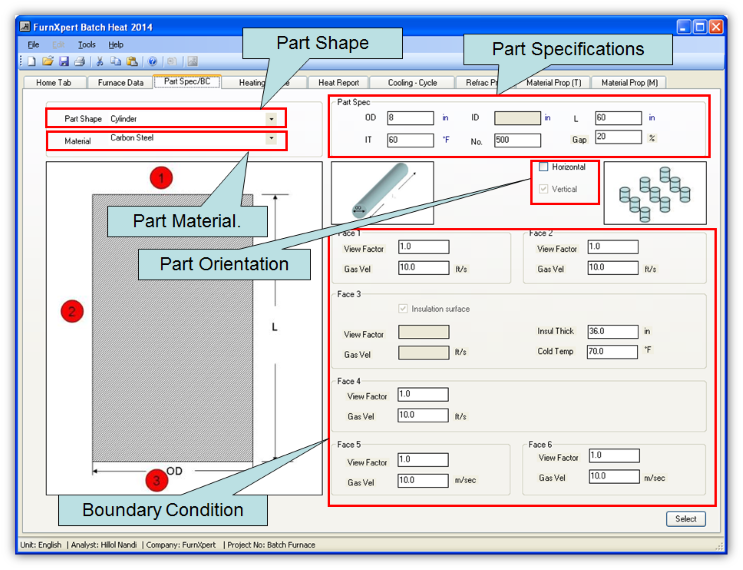743x570 pixels.
Task: Click the Cold Temp input field
Action: point(612,352)
